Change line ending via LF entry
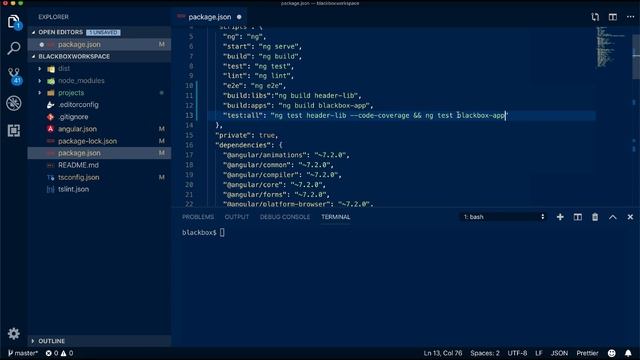This screenshot has width=640, height=360. click(539, 353)
